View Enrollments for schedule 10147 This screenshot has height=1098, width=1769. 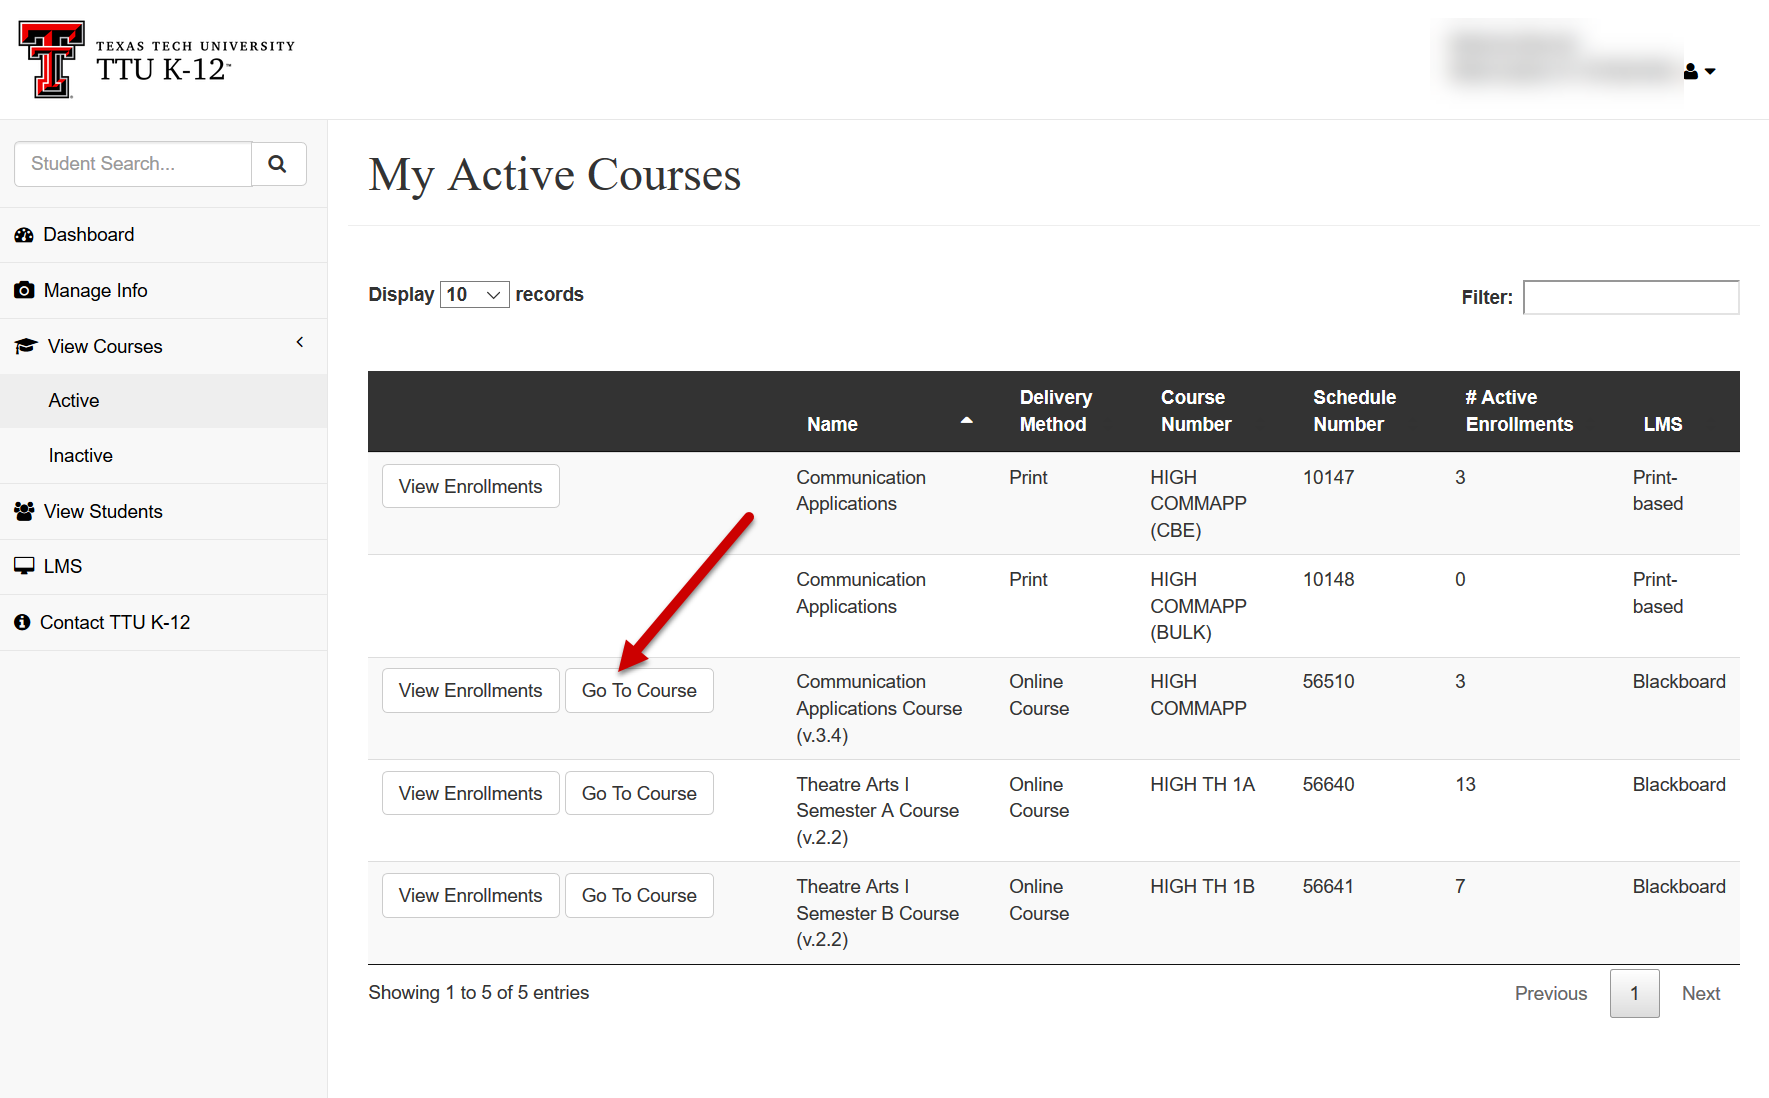(x=470, y=486)
